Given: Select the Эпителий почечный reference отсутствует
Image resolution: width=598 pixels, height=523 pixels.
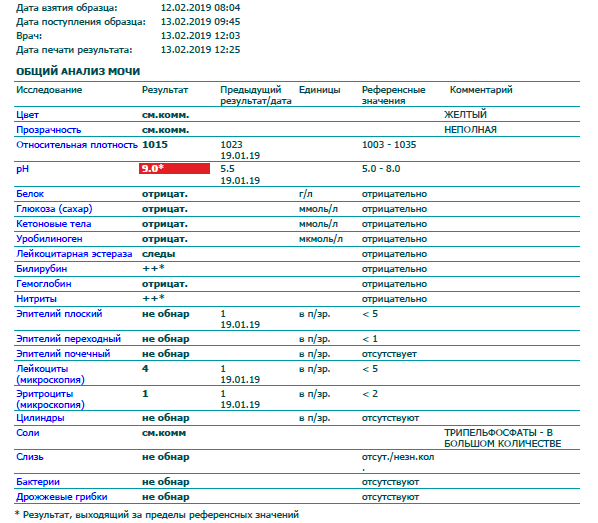Looking at the screenshot, I should (x=389, y=354).
